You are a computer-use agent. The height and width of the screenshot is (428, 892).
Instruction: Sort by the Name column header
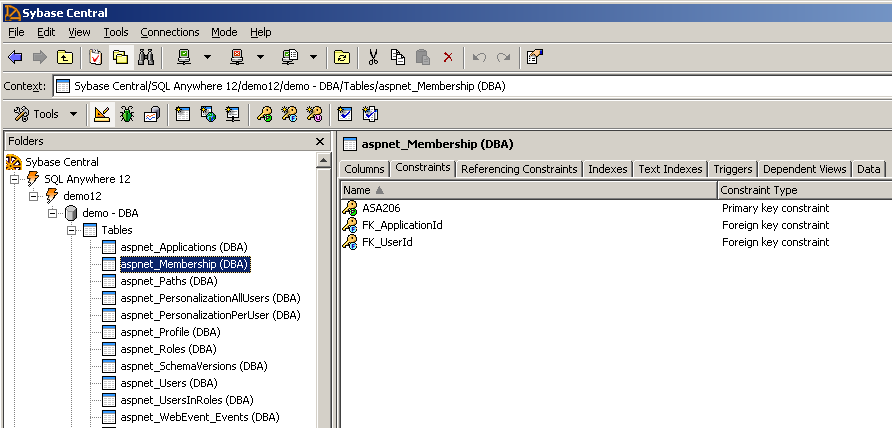(x=528, y=190)
